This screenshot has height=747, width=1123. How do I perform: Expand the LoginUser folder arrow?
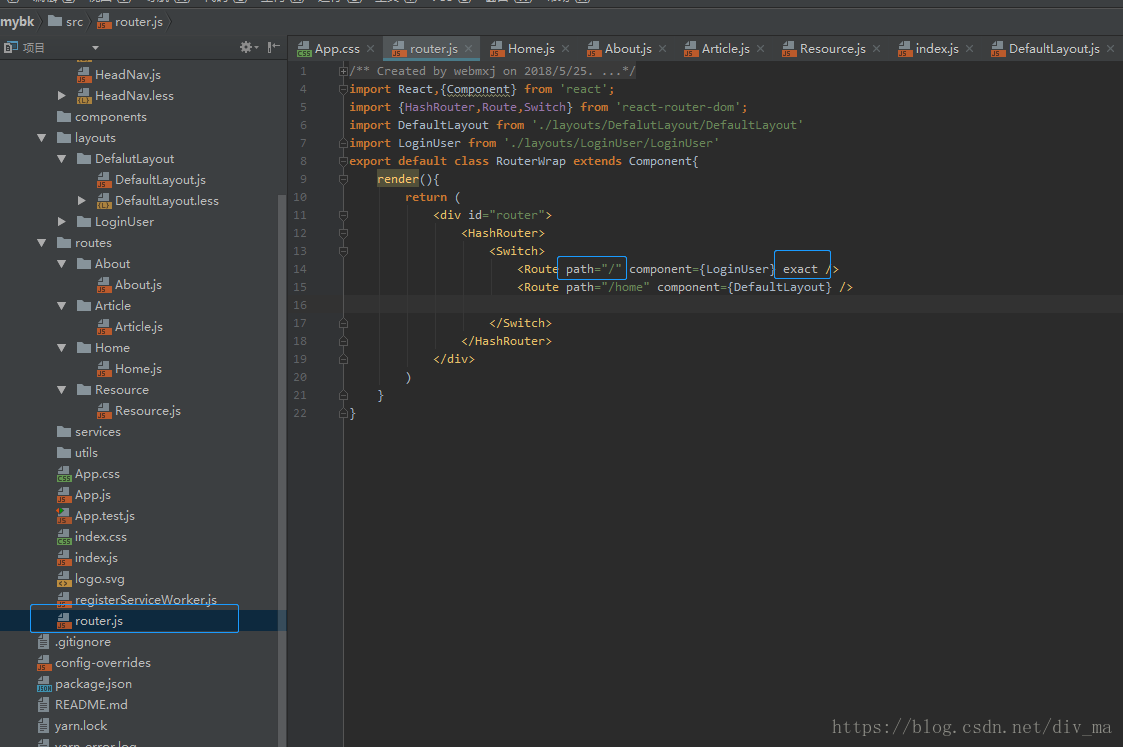62,221
